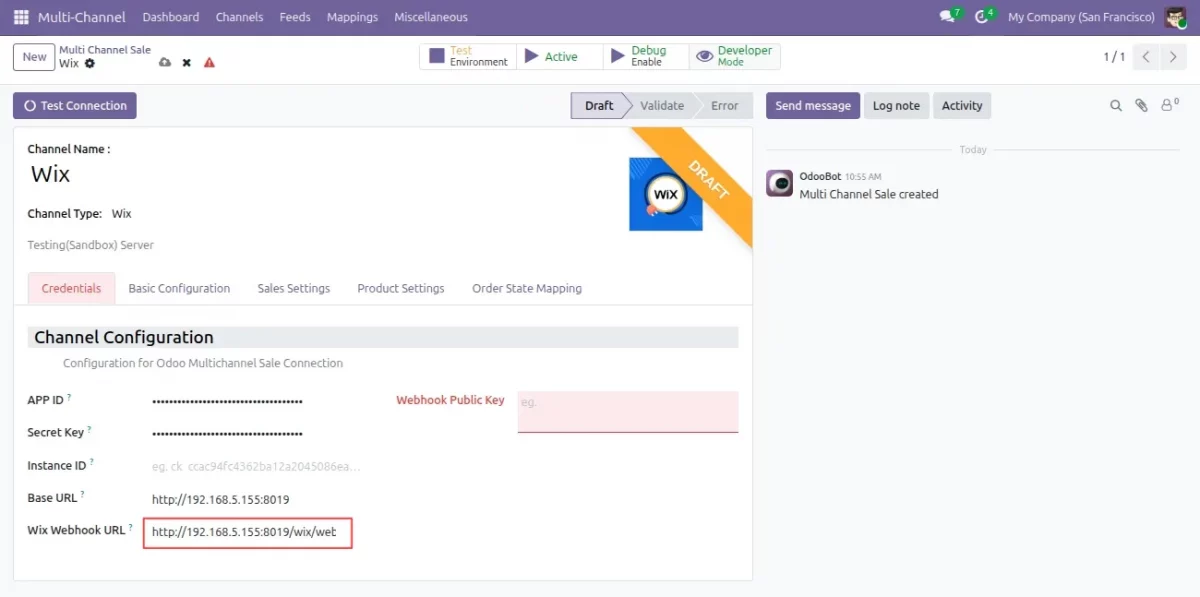The height and width of the screenshot is (597, 1200).
Task: Click the Send message button
Action: (813, 105)
